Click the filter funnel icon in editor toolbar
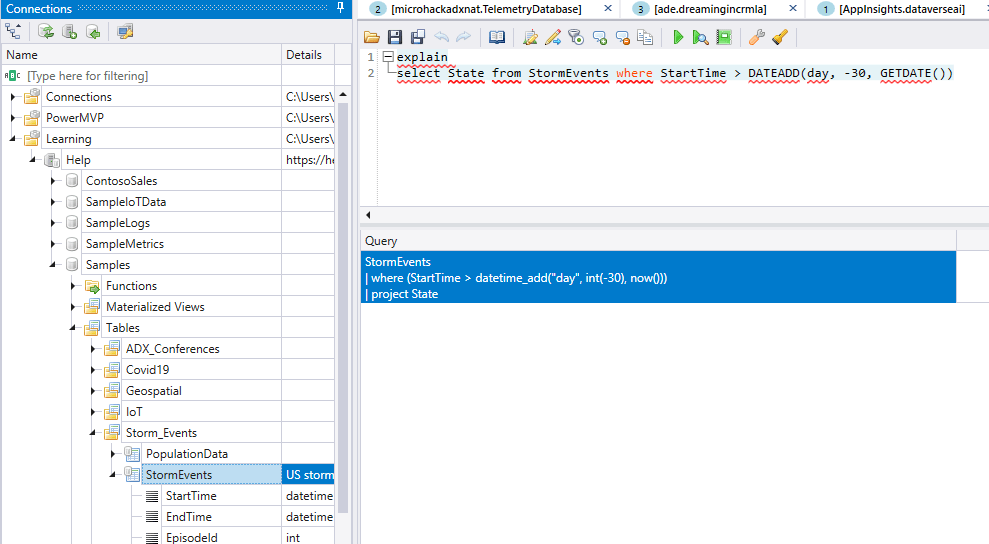The height and width of the screenshot is (544, 989). [x=575, y=37]
